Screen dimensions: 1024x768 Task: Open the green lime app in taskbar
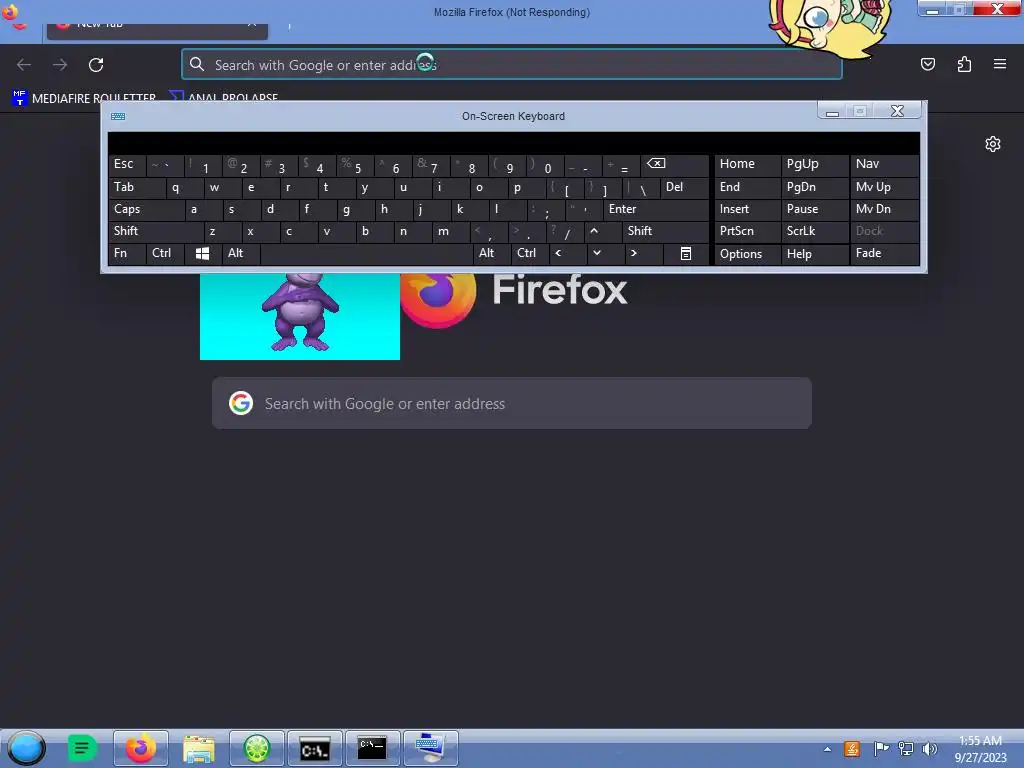click(257, 748)
